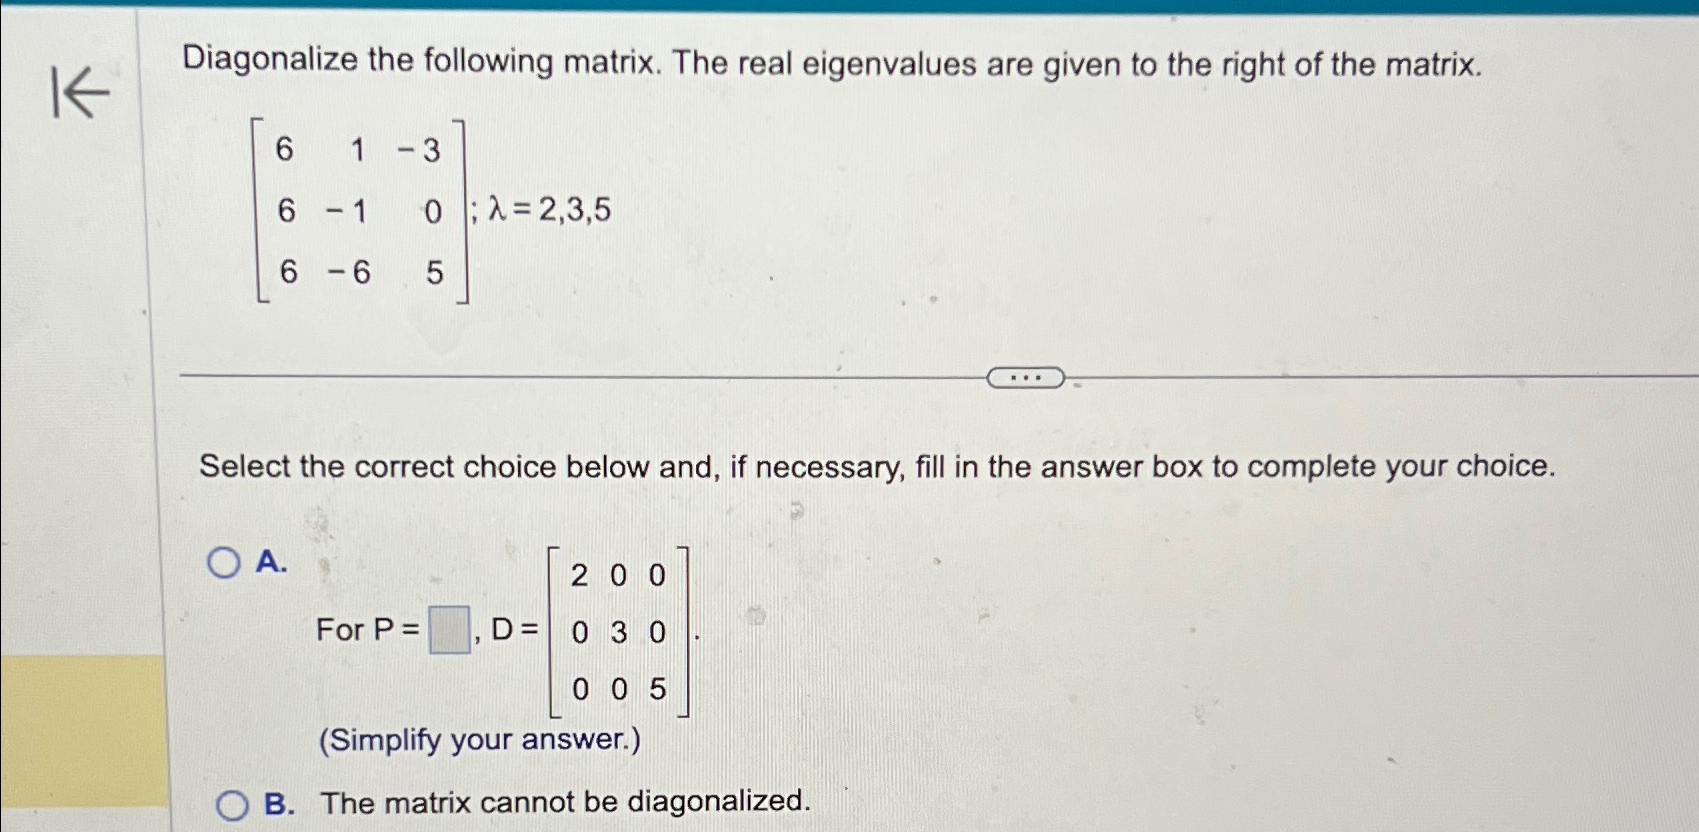Click the given 3x3 matrix display
Viewport: 1699px width, 832px height.
pos(360,210)
